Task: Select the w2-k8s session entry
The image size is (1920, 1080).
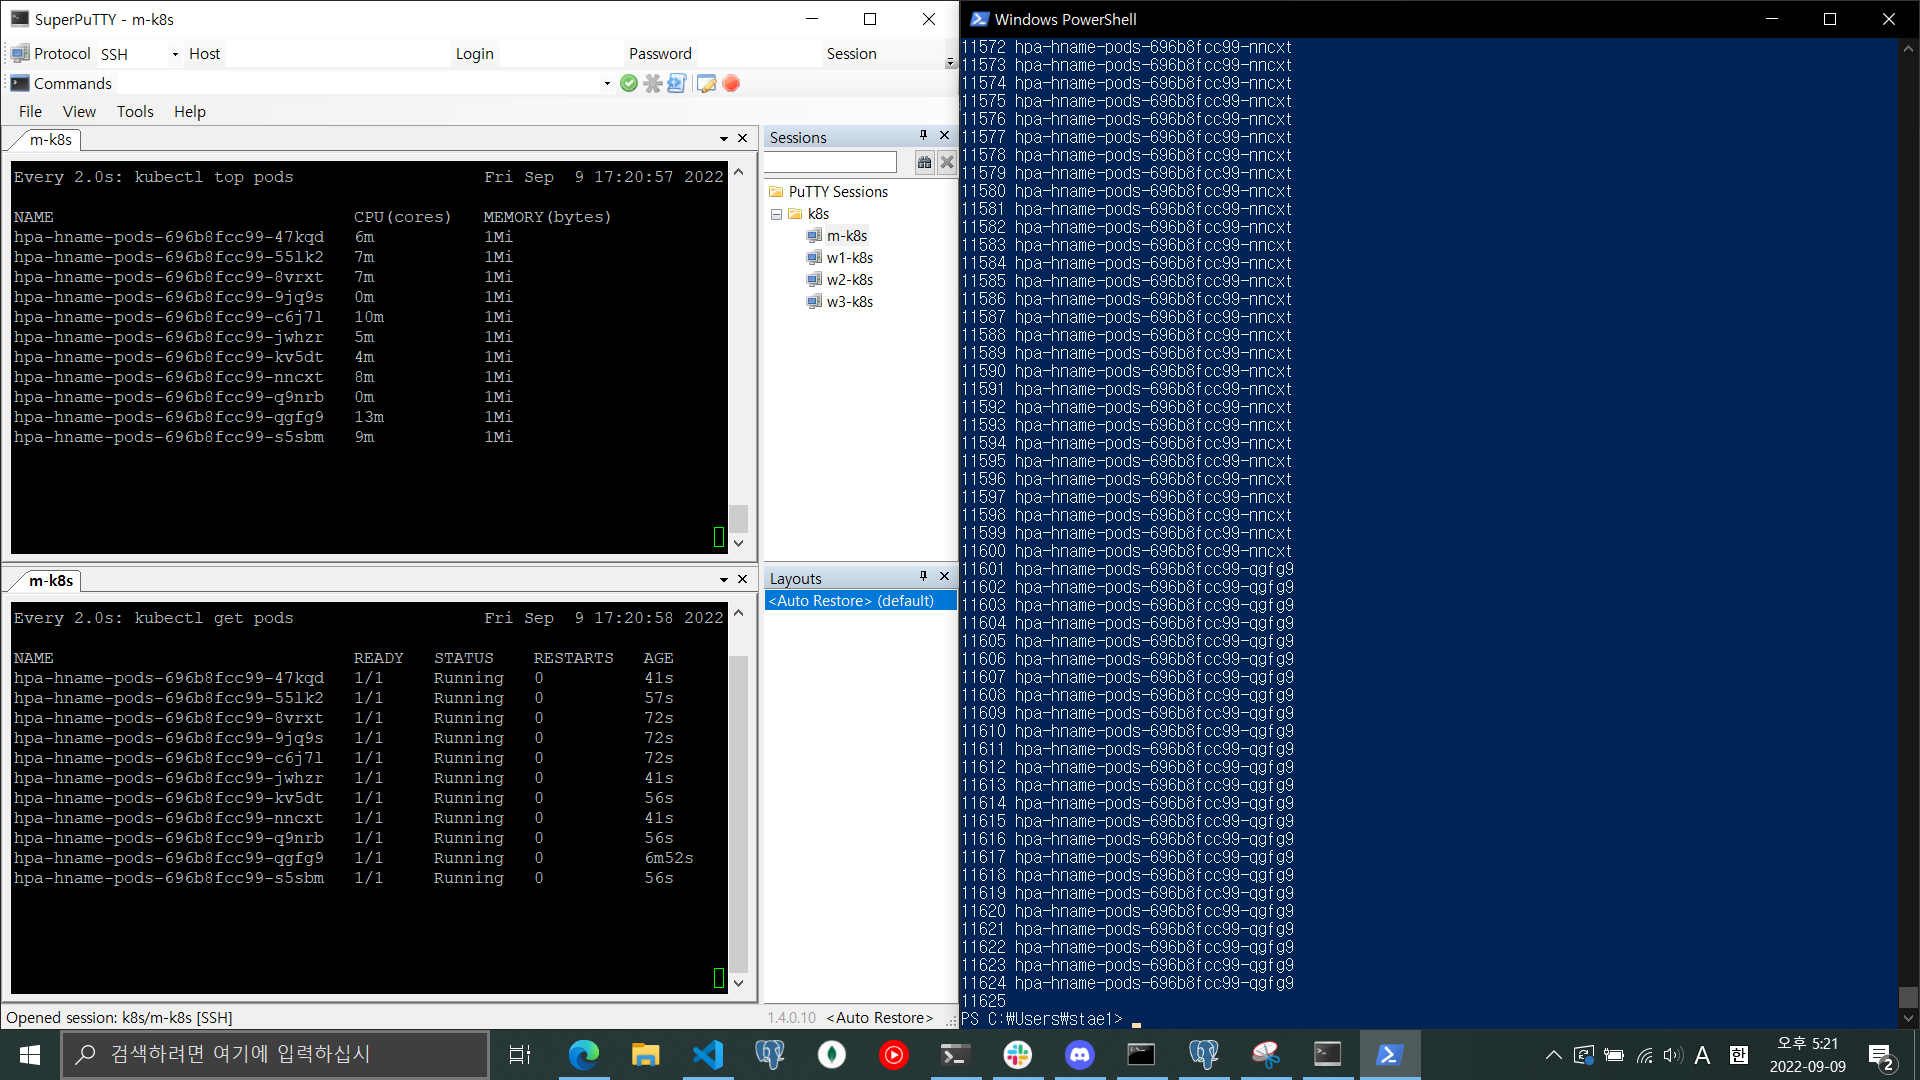Action: point(849,280)
